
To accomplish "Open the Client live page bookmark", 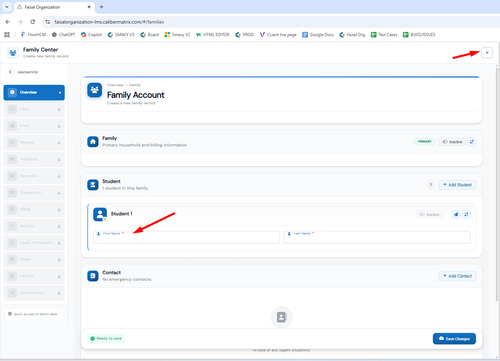I will click(x=278, y=34).
